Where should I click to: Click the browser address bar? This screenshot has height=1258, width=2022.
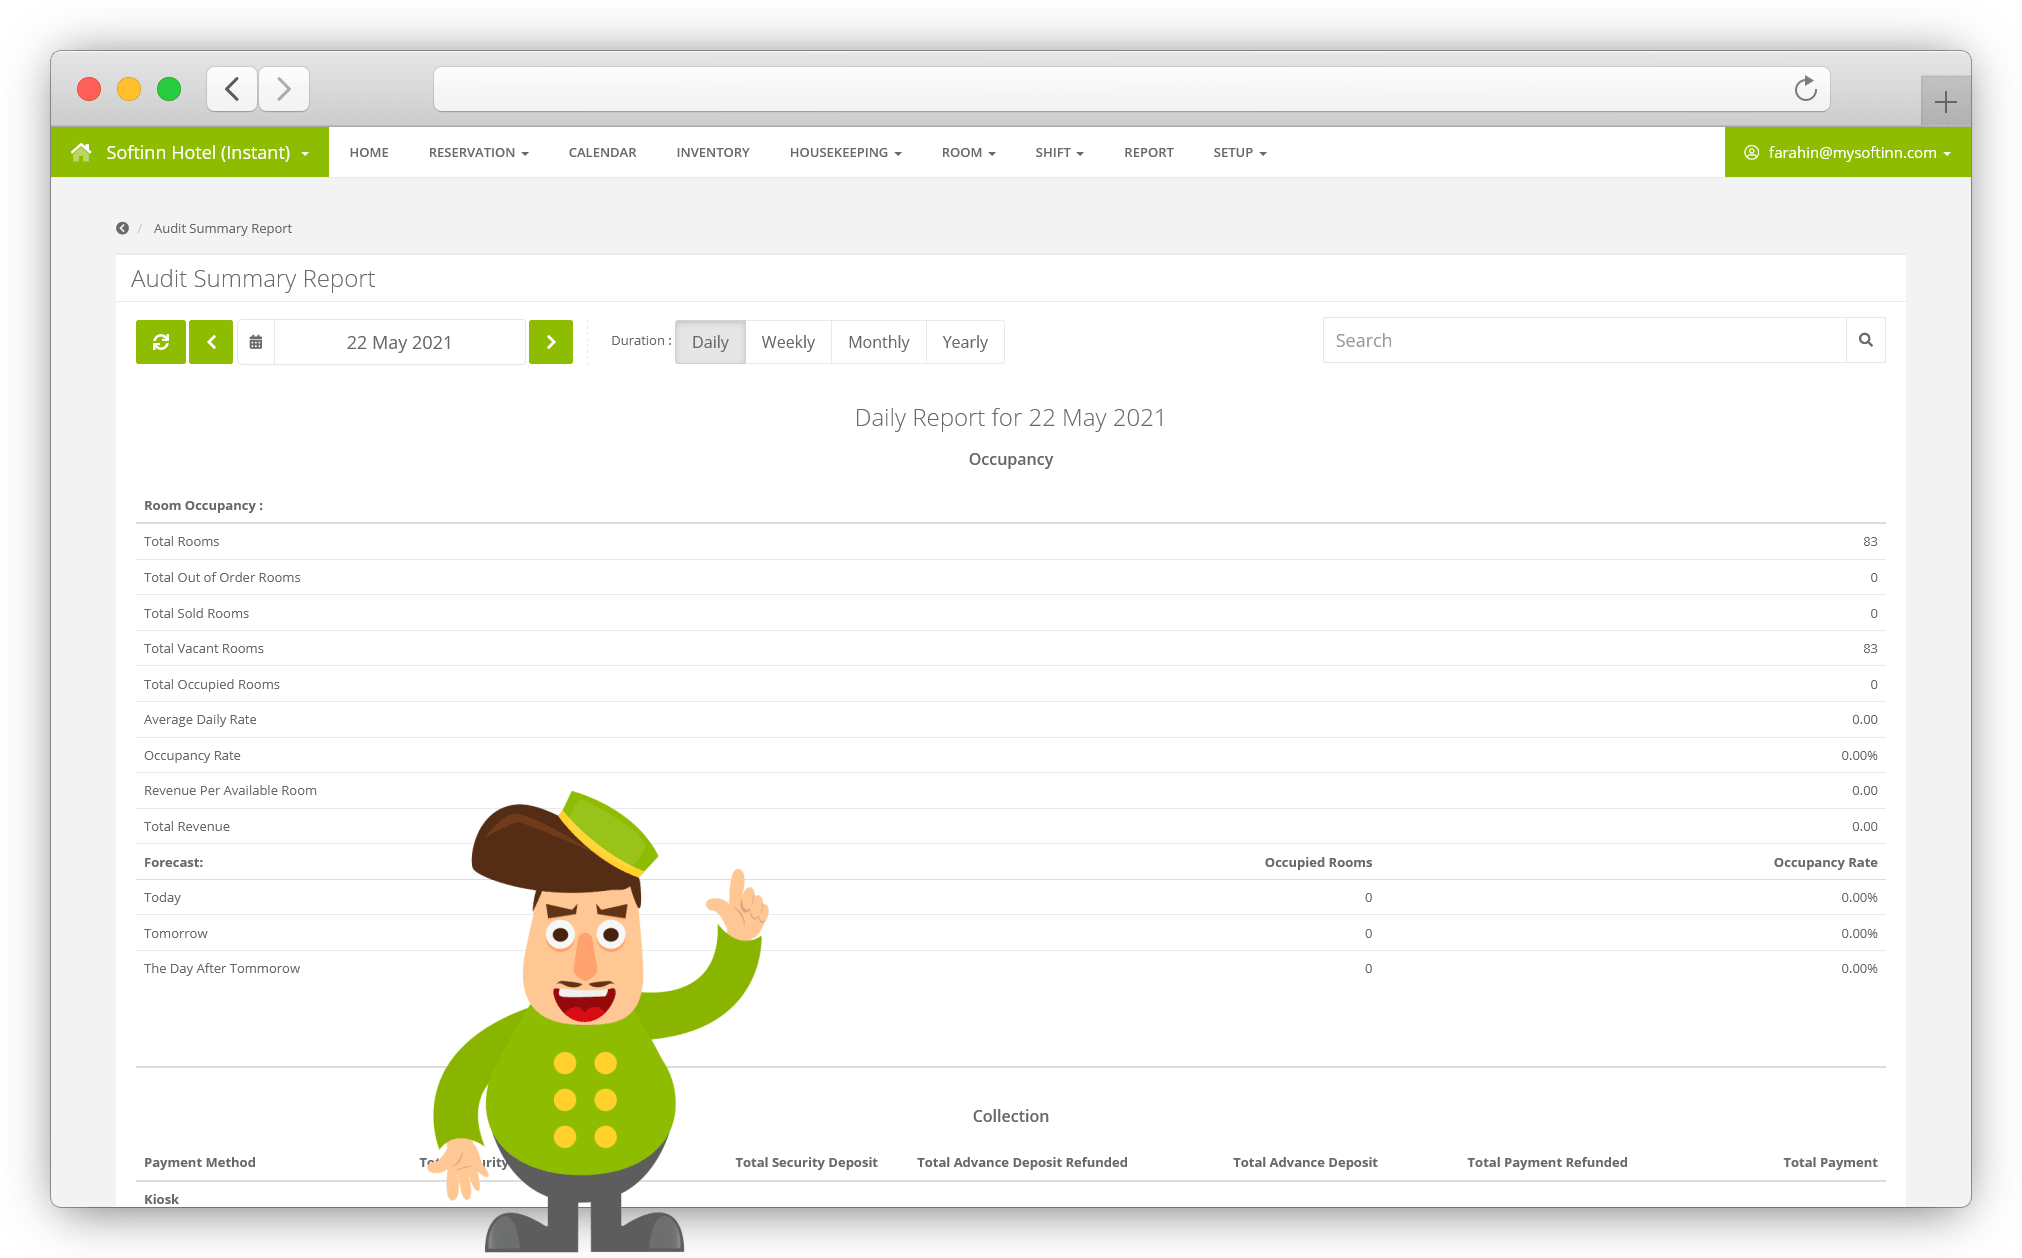1131,89
